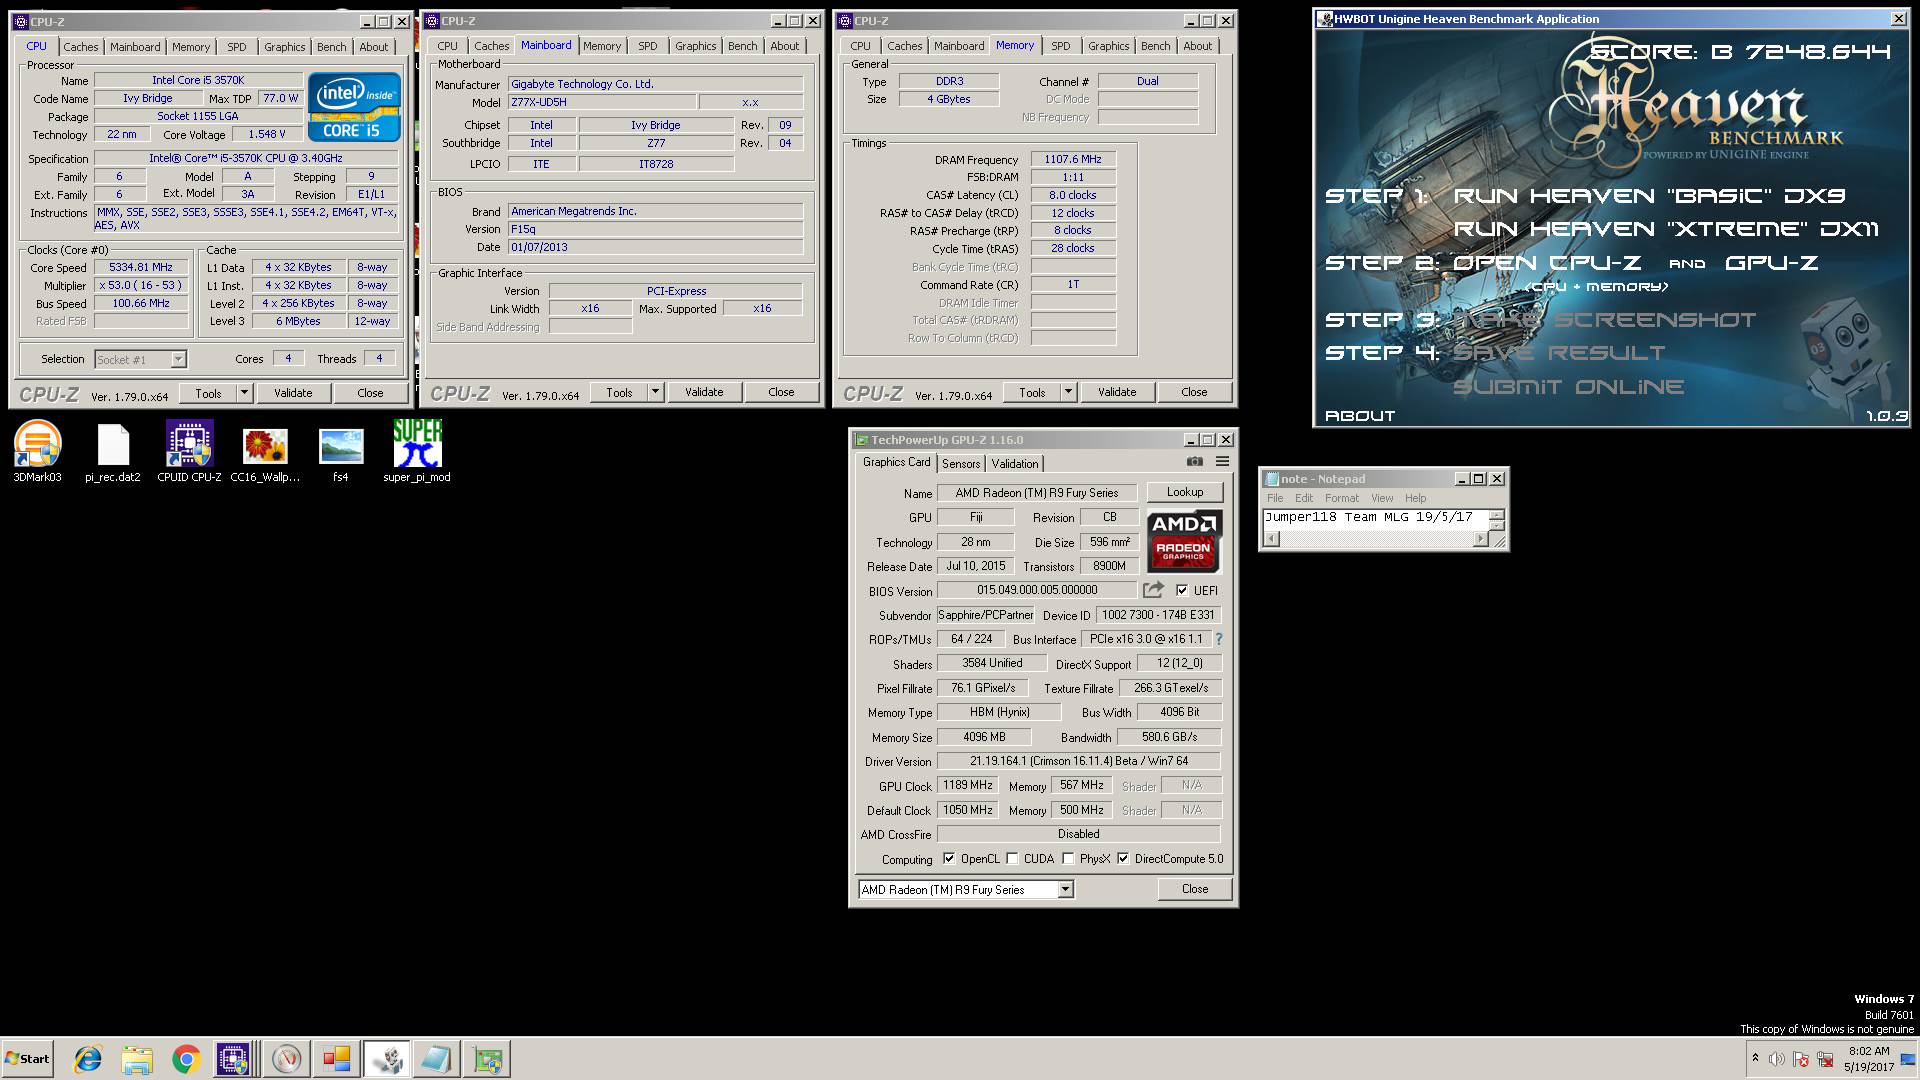Click Notepad horizontal scrollbar left arrow
This screenshot has height=1080, width=1920.
pos(1271,539)
